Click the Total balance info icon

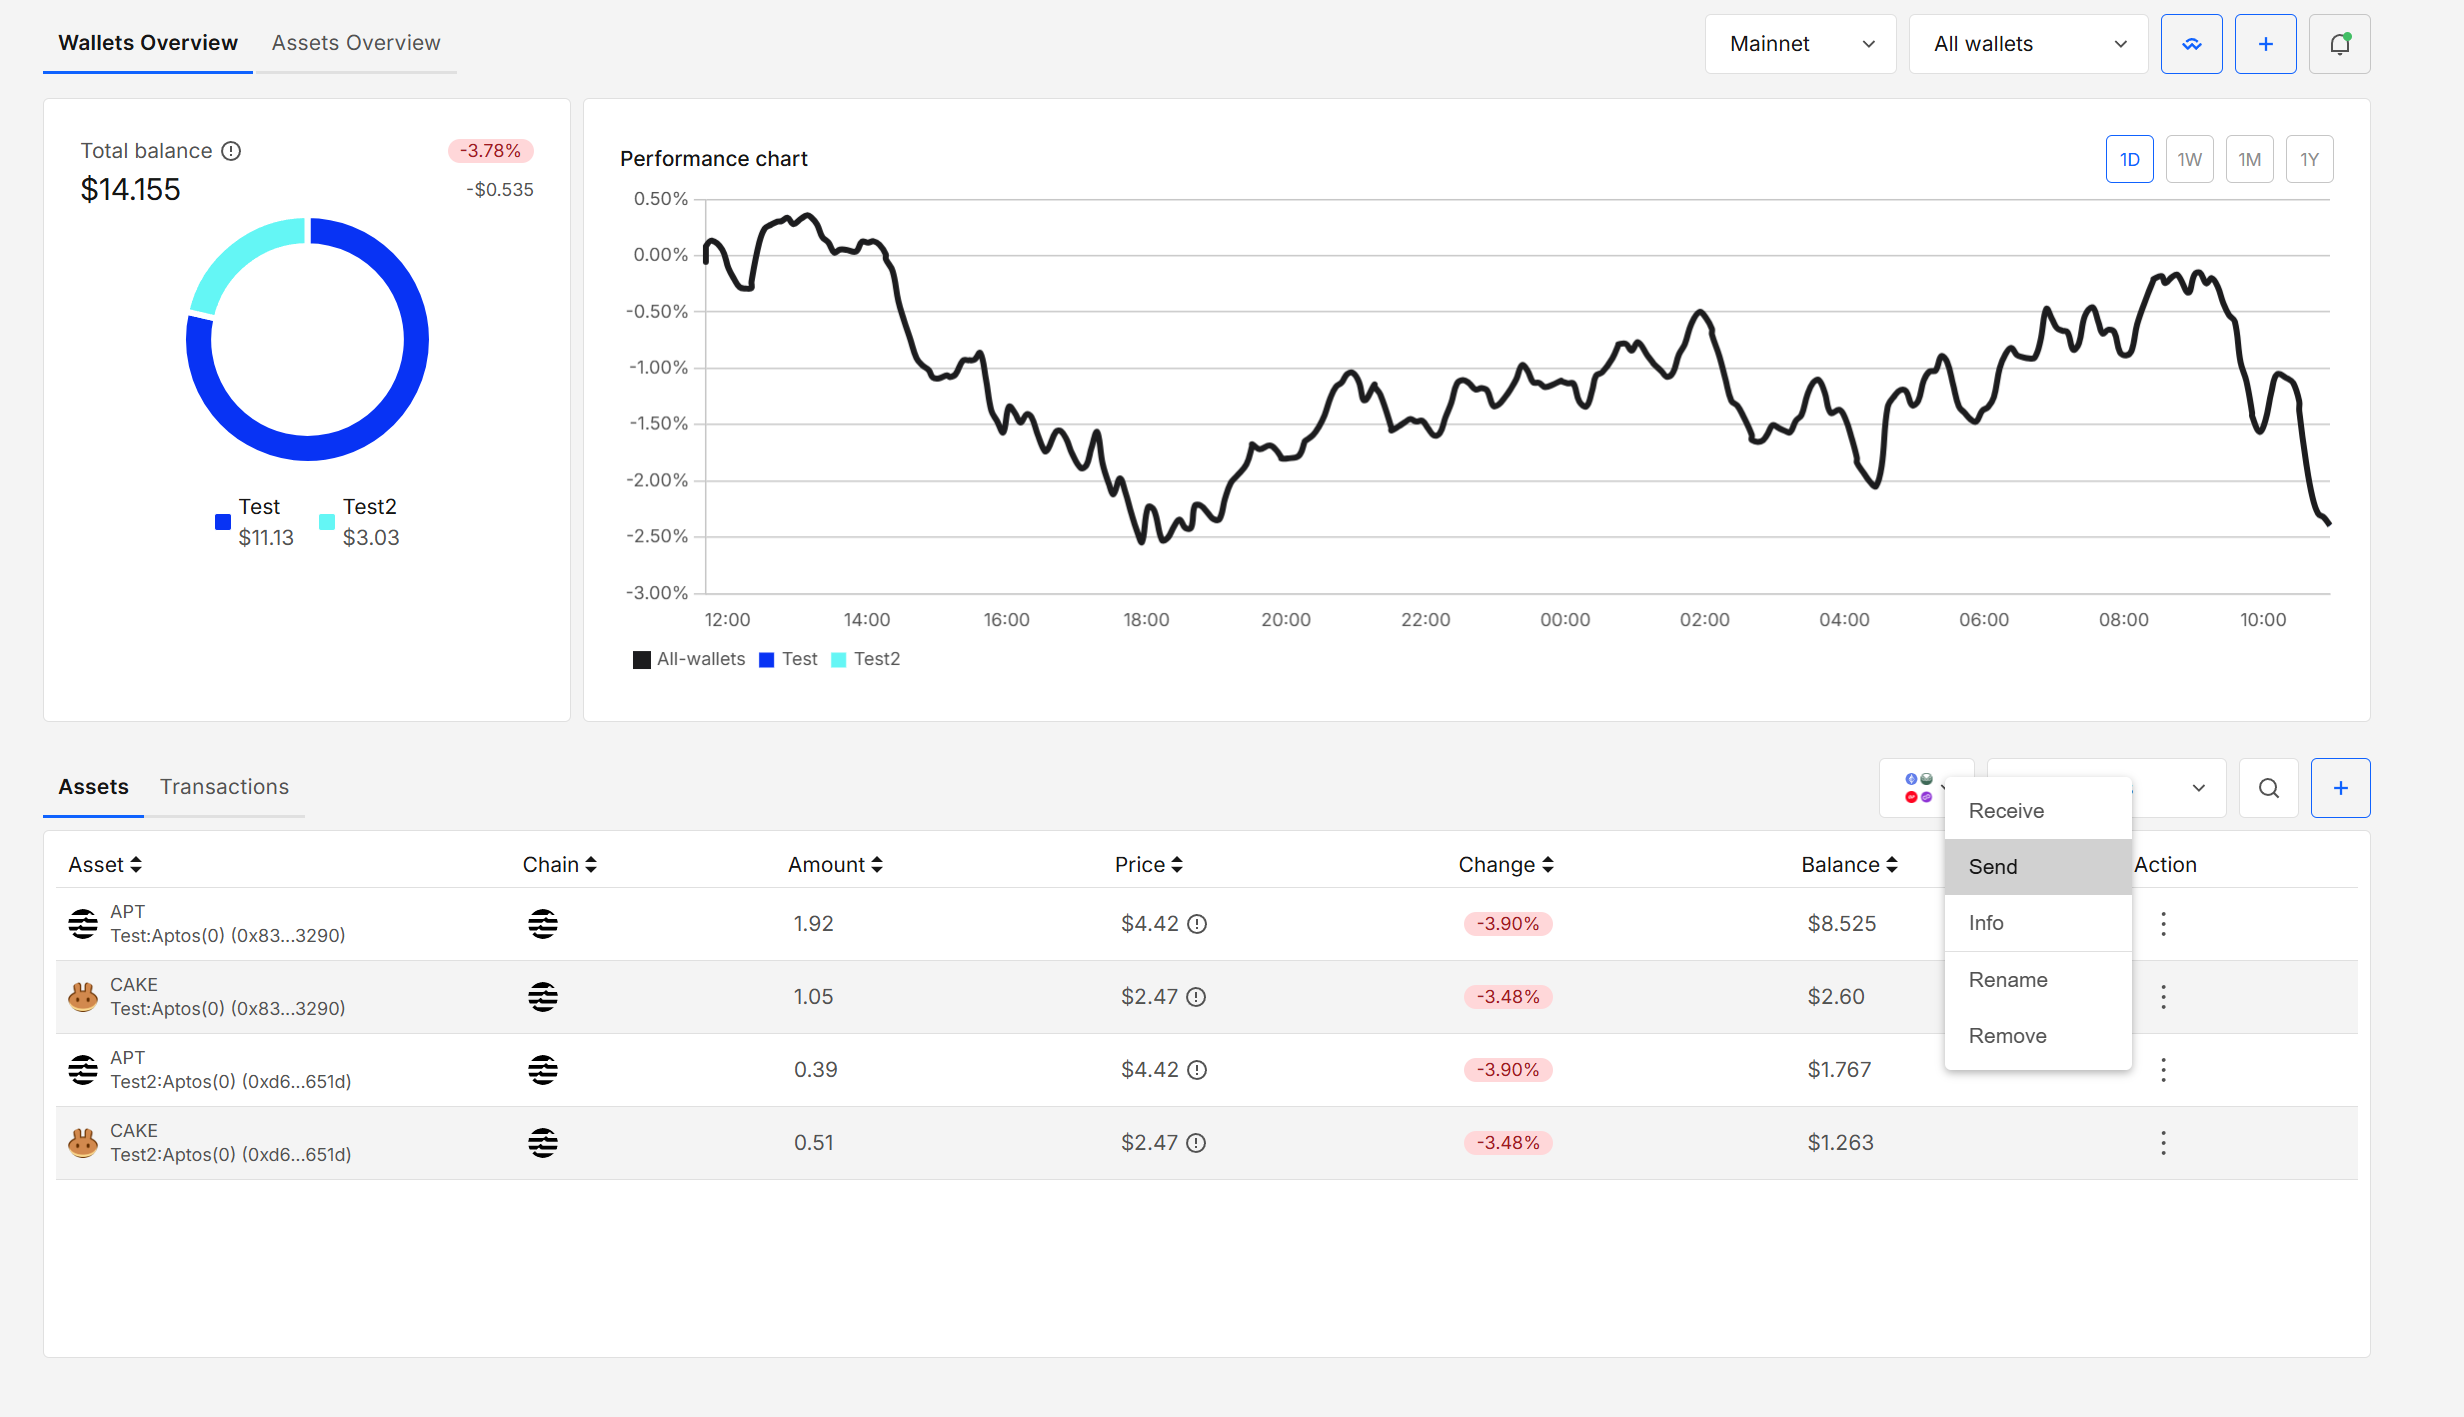point(231,151)
